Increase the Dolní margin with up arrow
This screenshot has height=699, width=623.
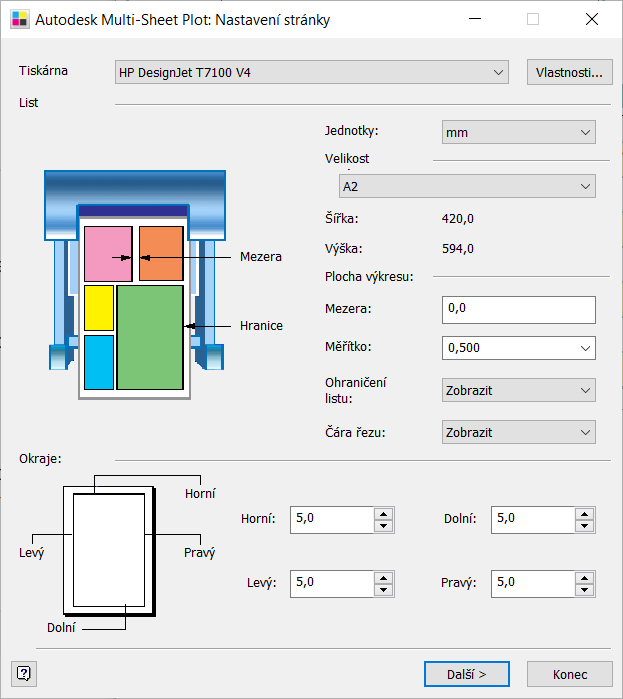point(585,514)
